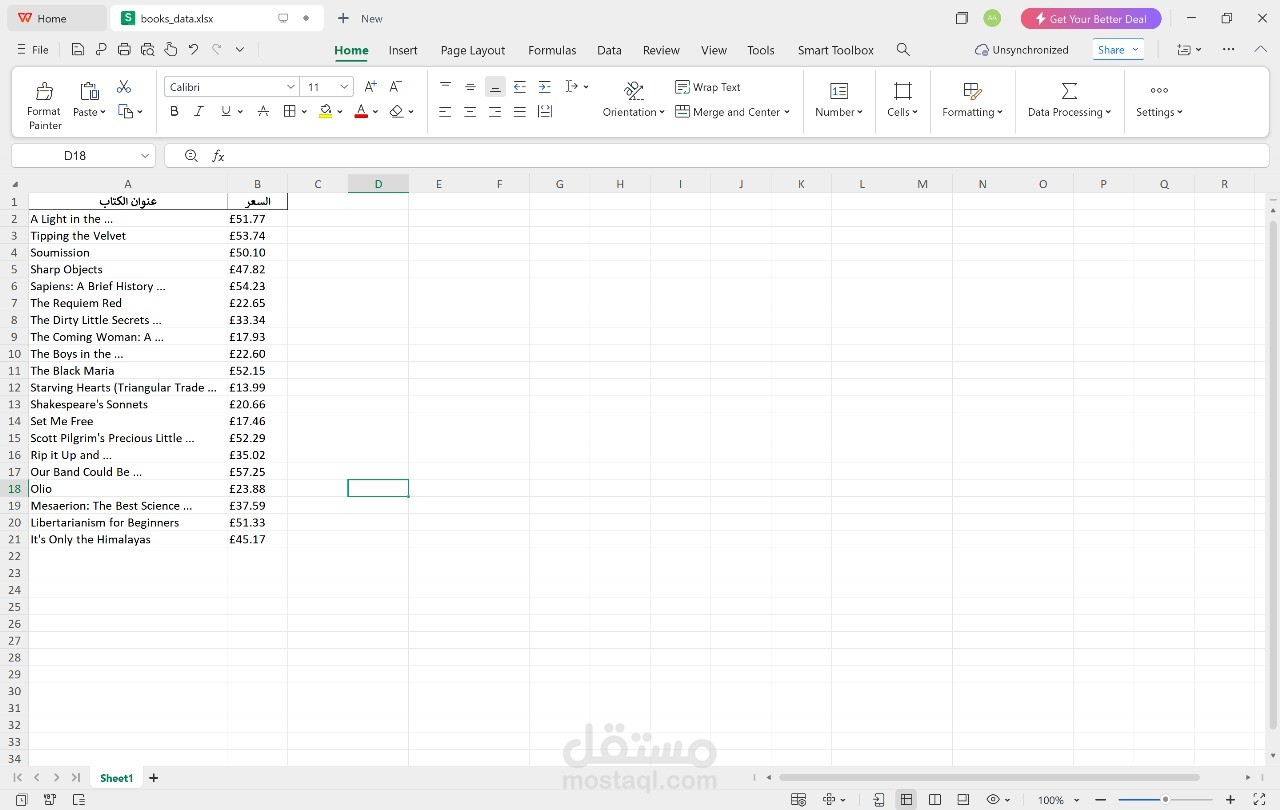Click the Decrease Indent icon
This screenshot has width=1280, height=810.
(520, 87)
